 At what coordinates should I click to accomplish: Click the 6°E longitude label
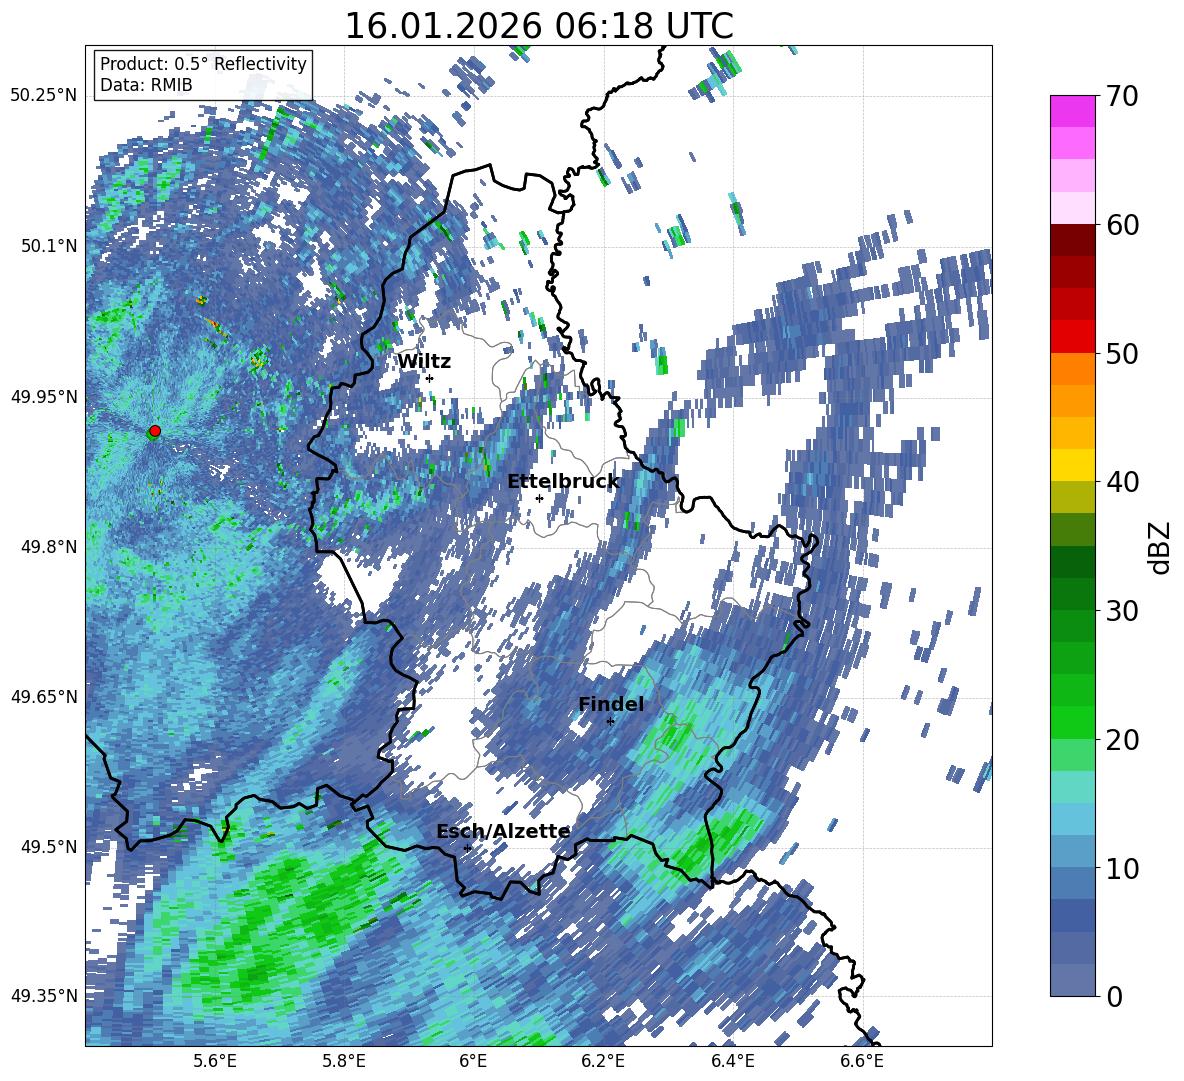pos(473,1062)
